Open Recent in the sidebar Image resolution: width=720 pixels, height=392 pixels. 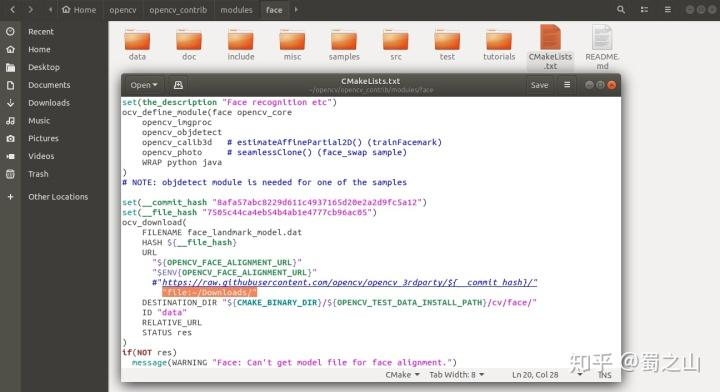tap(40, 32)
